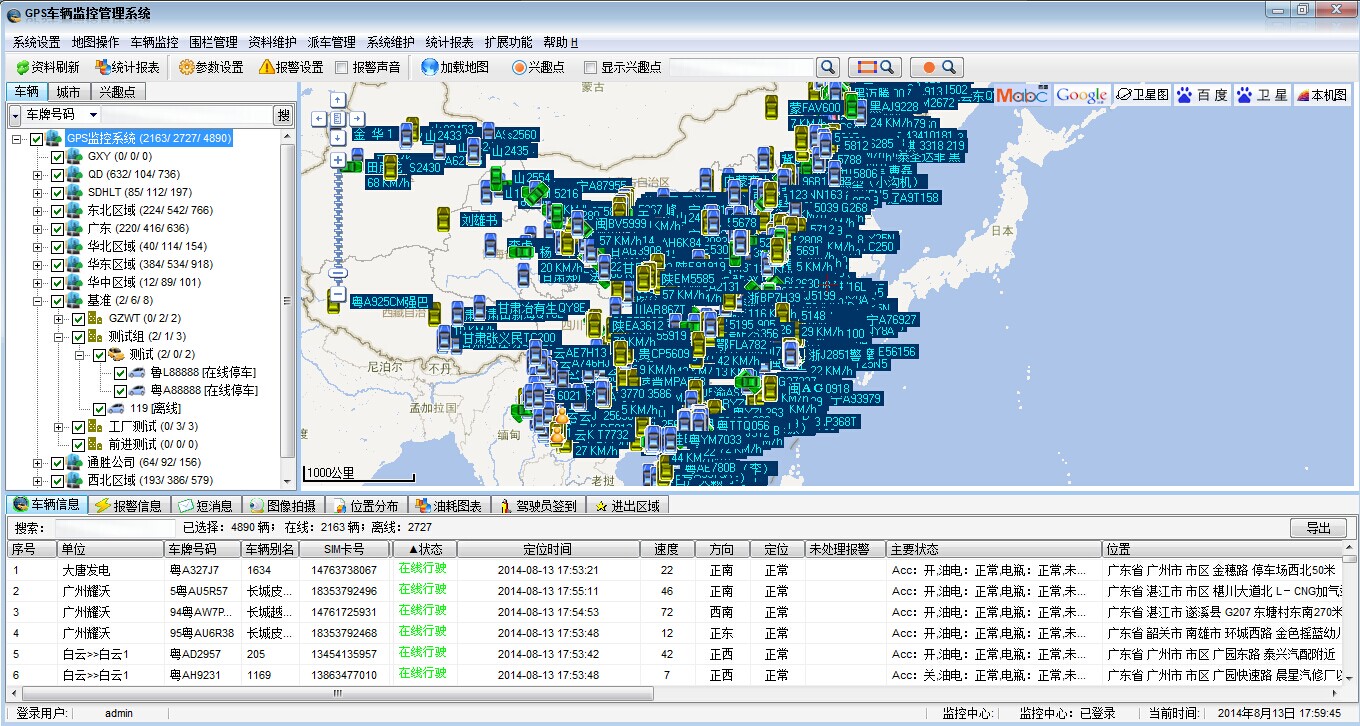
Task: Click the orange circle area search tool
Action: click(x=937, y=67)
